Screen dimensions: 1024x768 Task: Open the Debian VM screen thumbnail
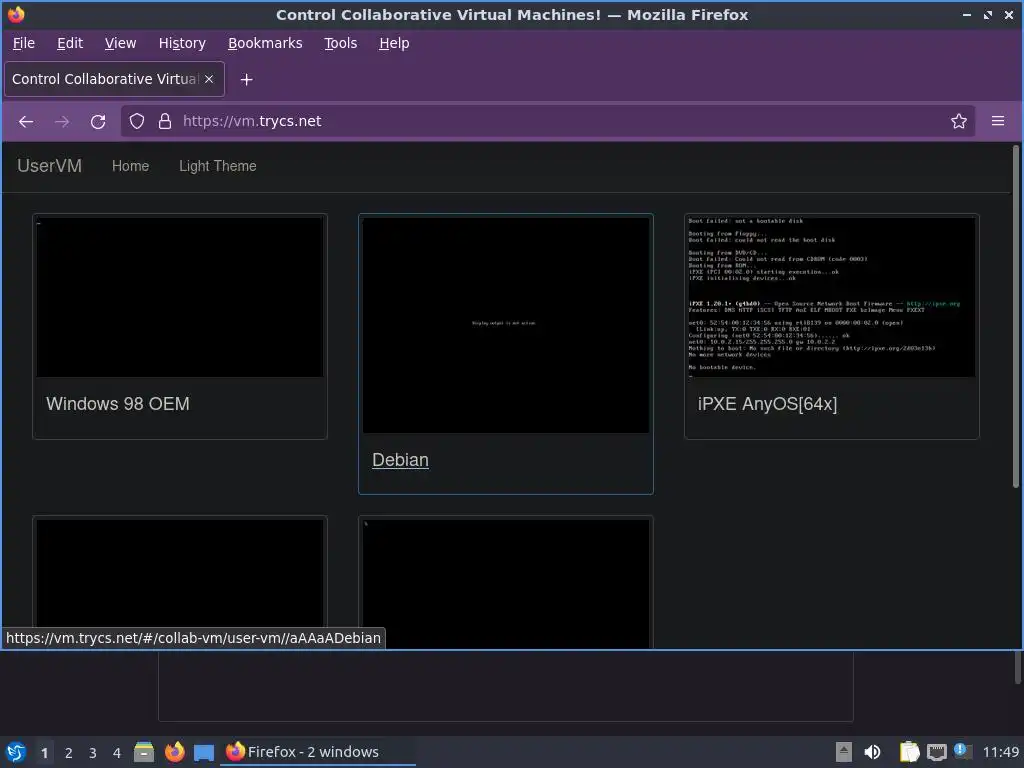[x=506, y=325]
